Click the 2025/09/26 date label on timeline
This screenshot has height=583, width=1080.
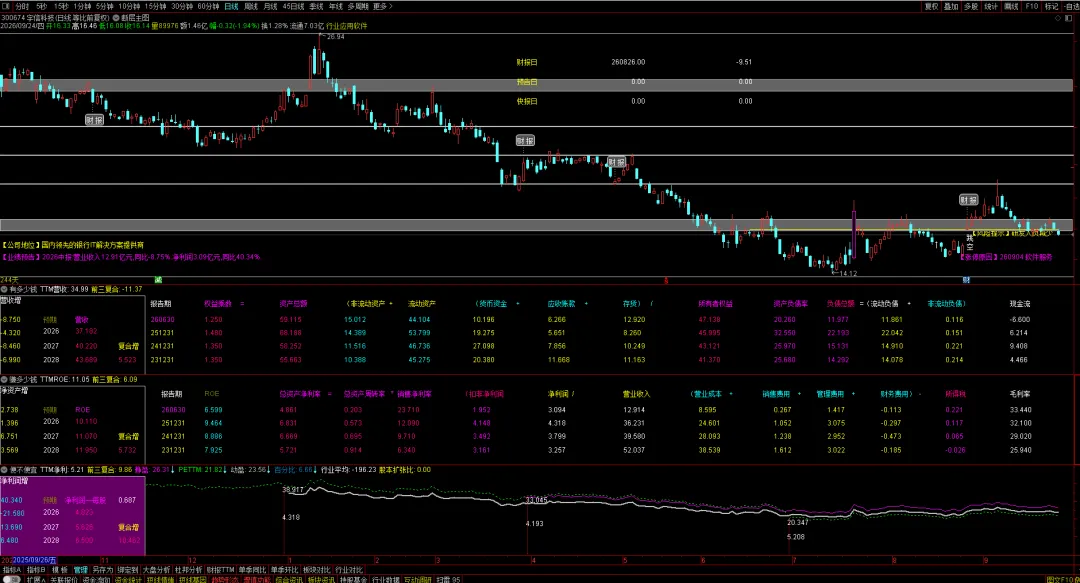pyautogui.click(x=34, y=560)
